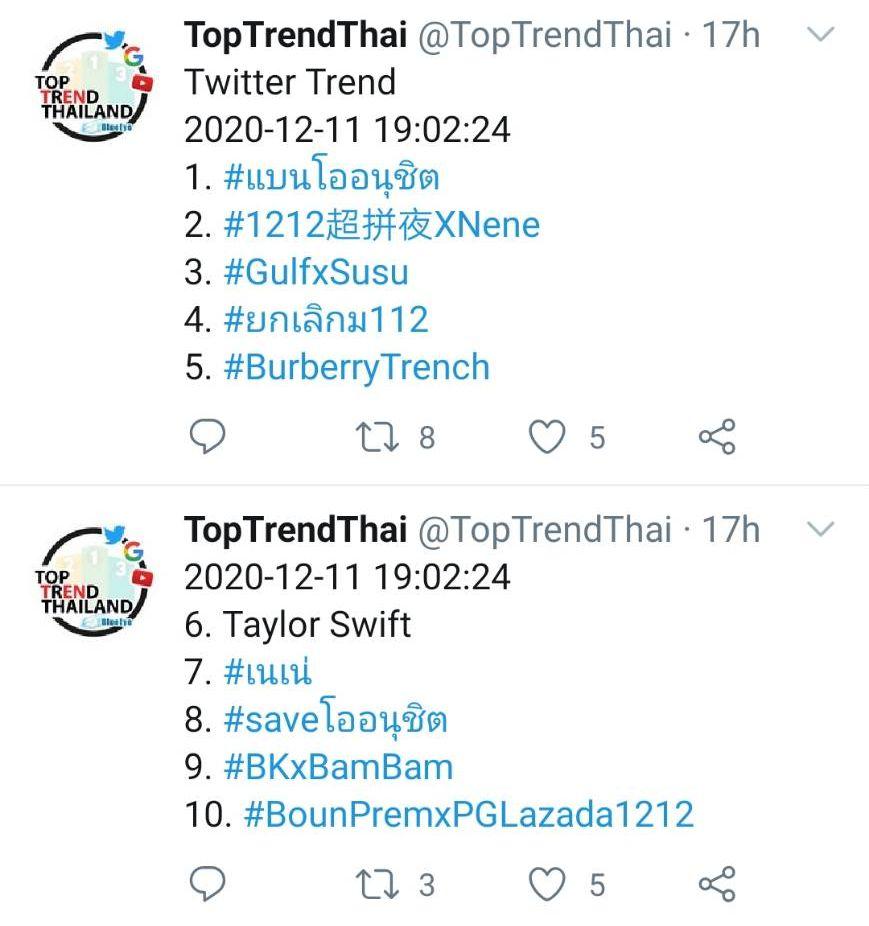This screenshot has height=926, width=869.
Task: Click the TopTrendThai name on the first tweet
Action: click(x=295, y=36)
